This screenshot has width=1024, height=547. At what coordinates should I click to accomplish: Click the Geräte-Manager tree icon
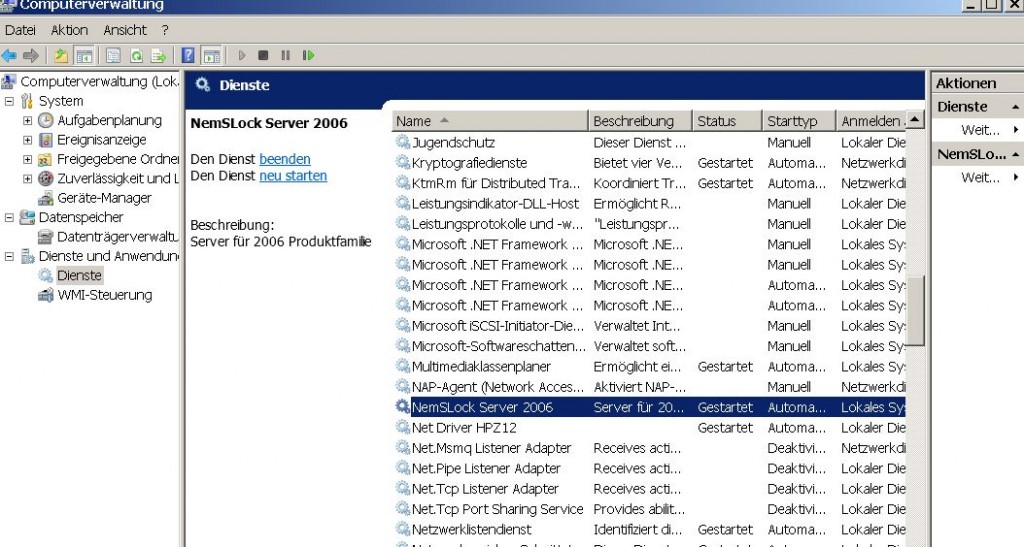point(46,198)
